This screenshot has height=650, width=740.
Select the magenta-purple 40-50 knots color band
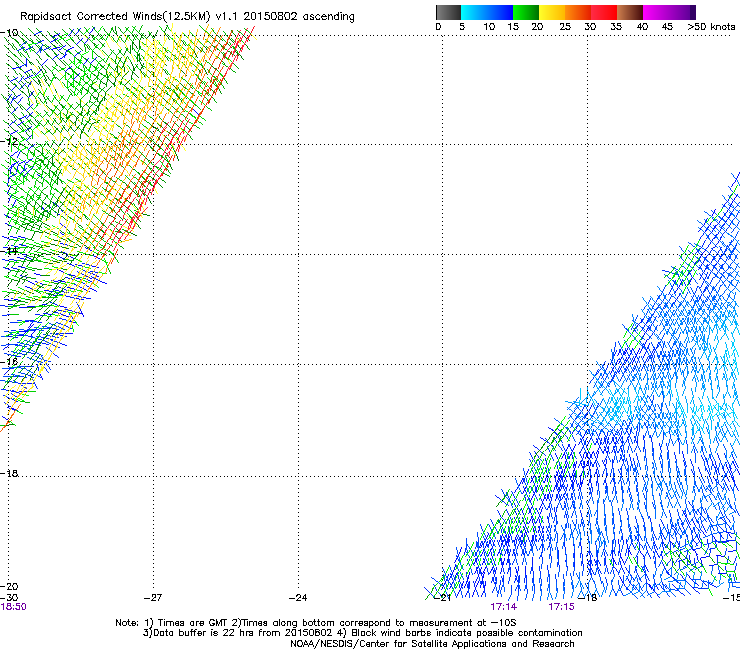(x=669, y=12)
